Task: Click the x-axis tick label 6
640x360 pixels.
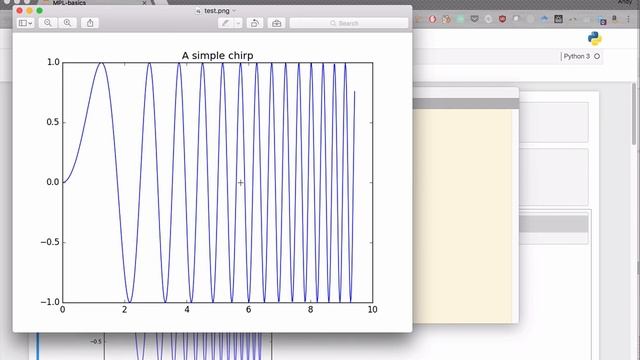Action: [248, 310]
